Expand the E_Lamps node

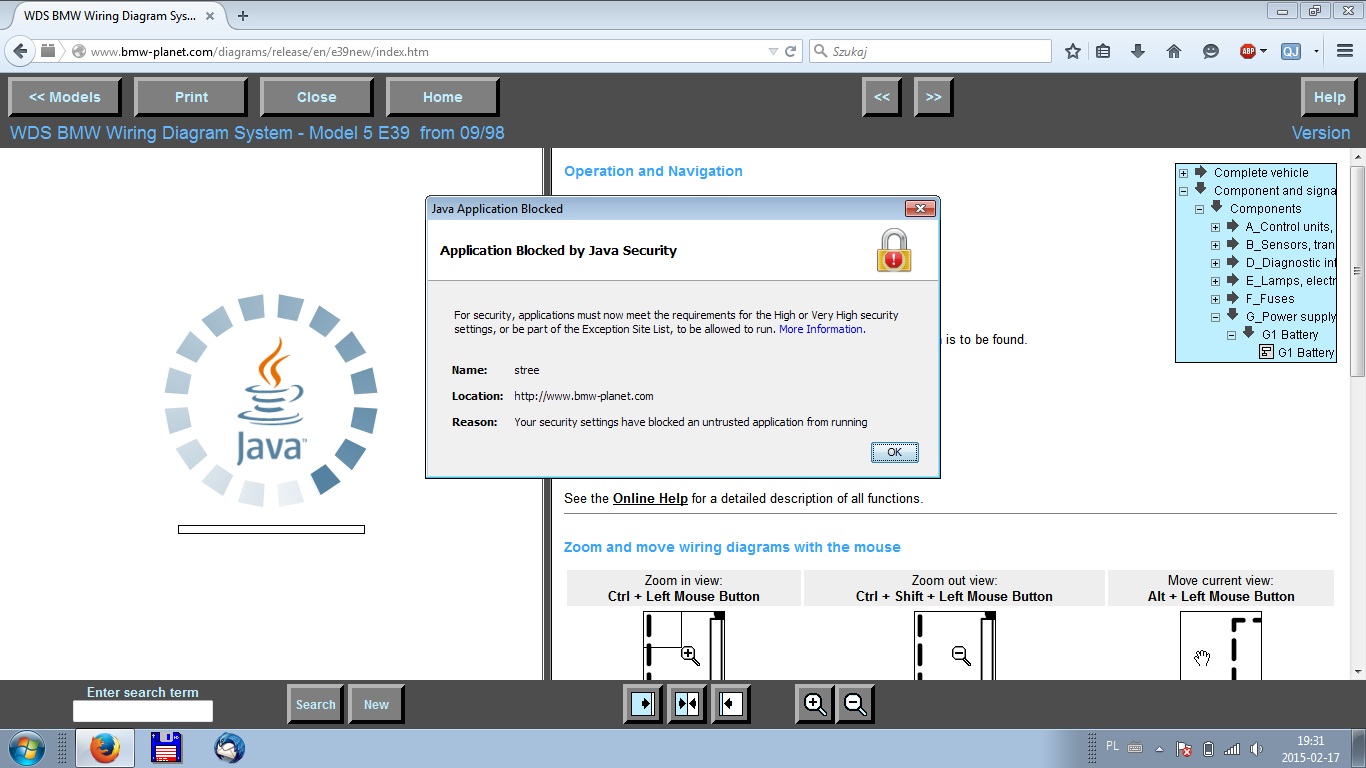[x=1216, y=281]
